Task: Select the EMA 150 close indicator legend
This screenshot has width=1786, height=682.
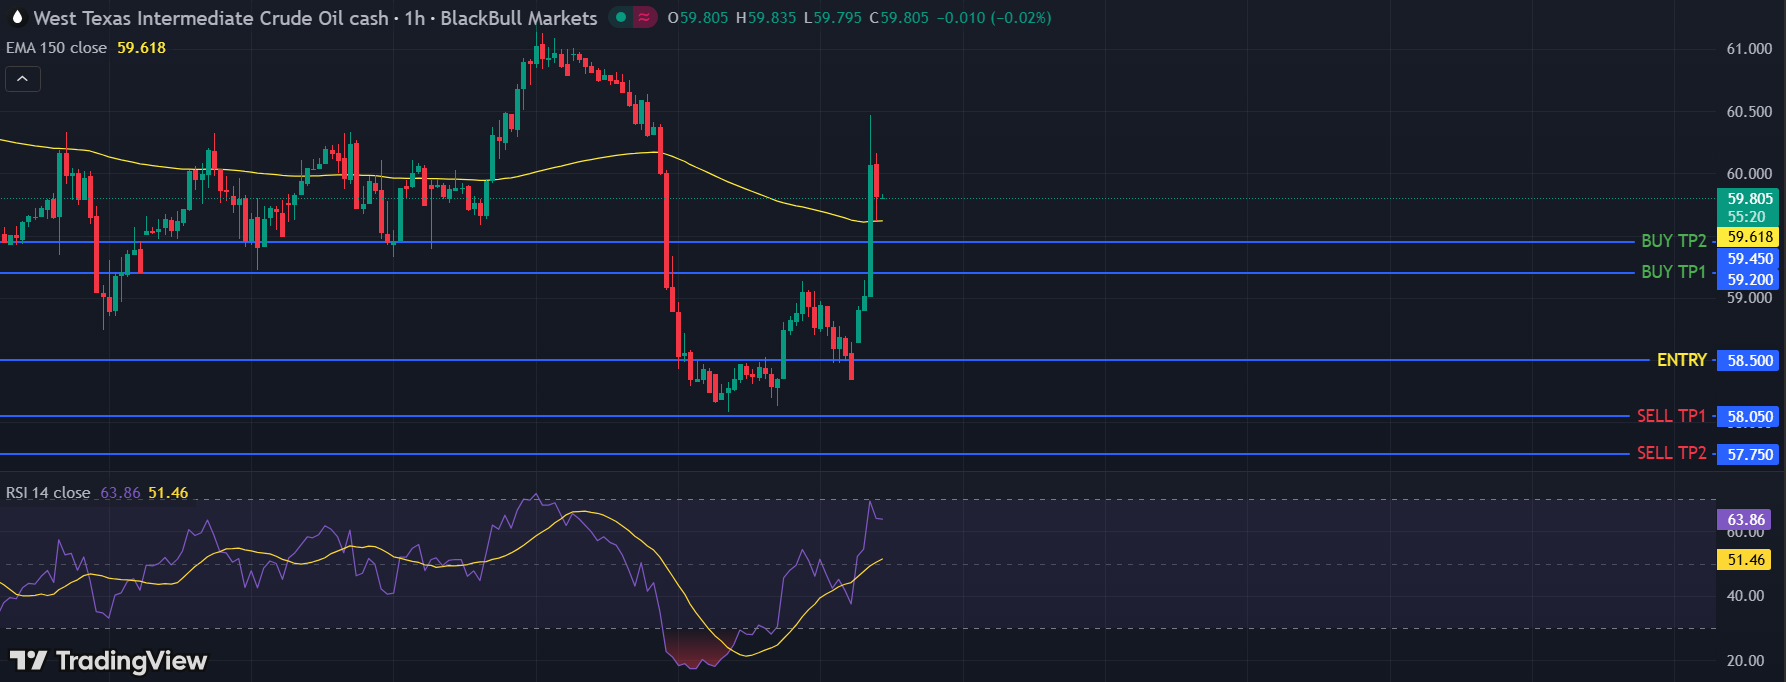Action: 57,48
